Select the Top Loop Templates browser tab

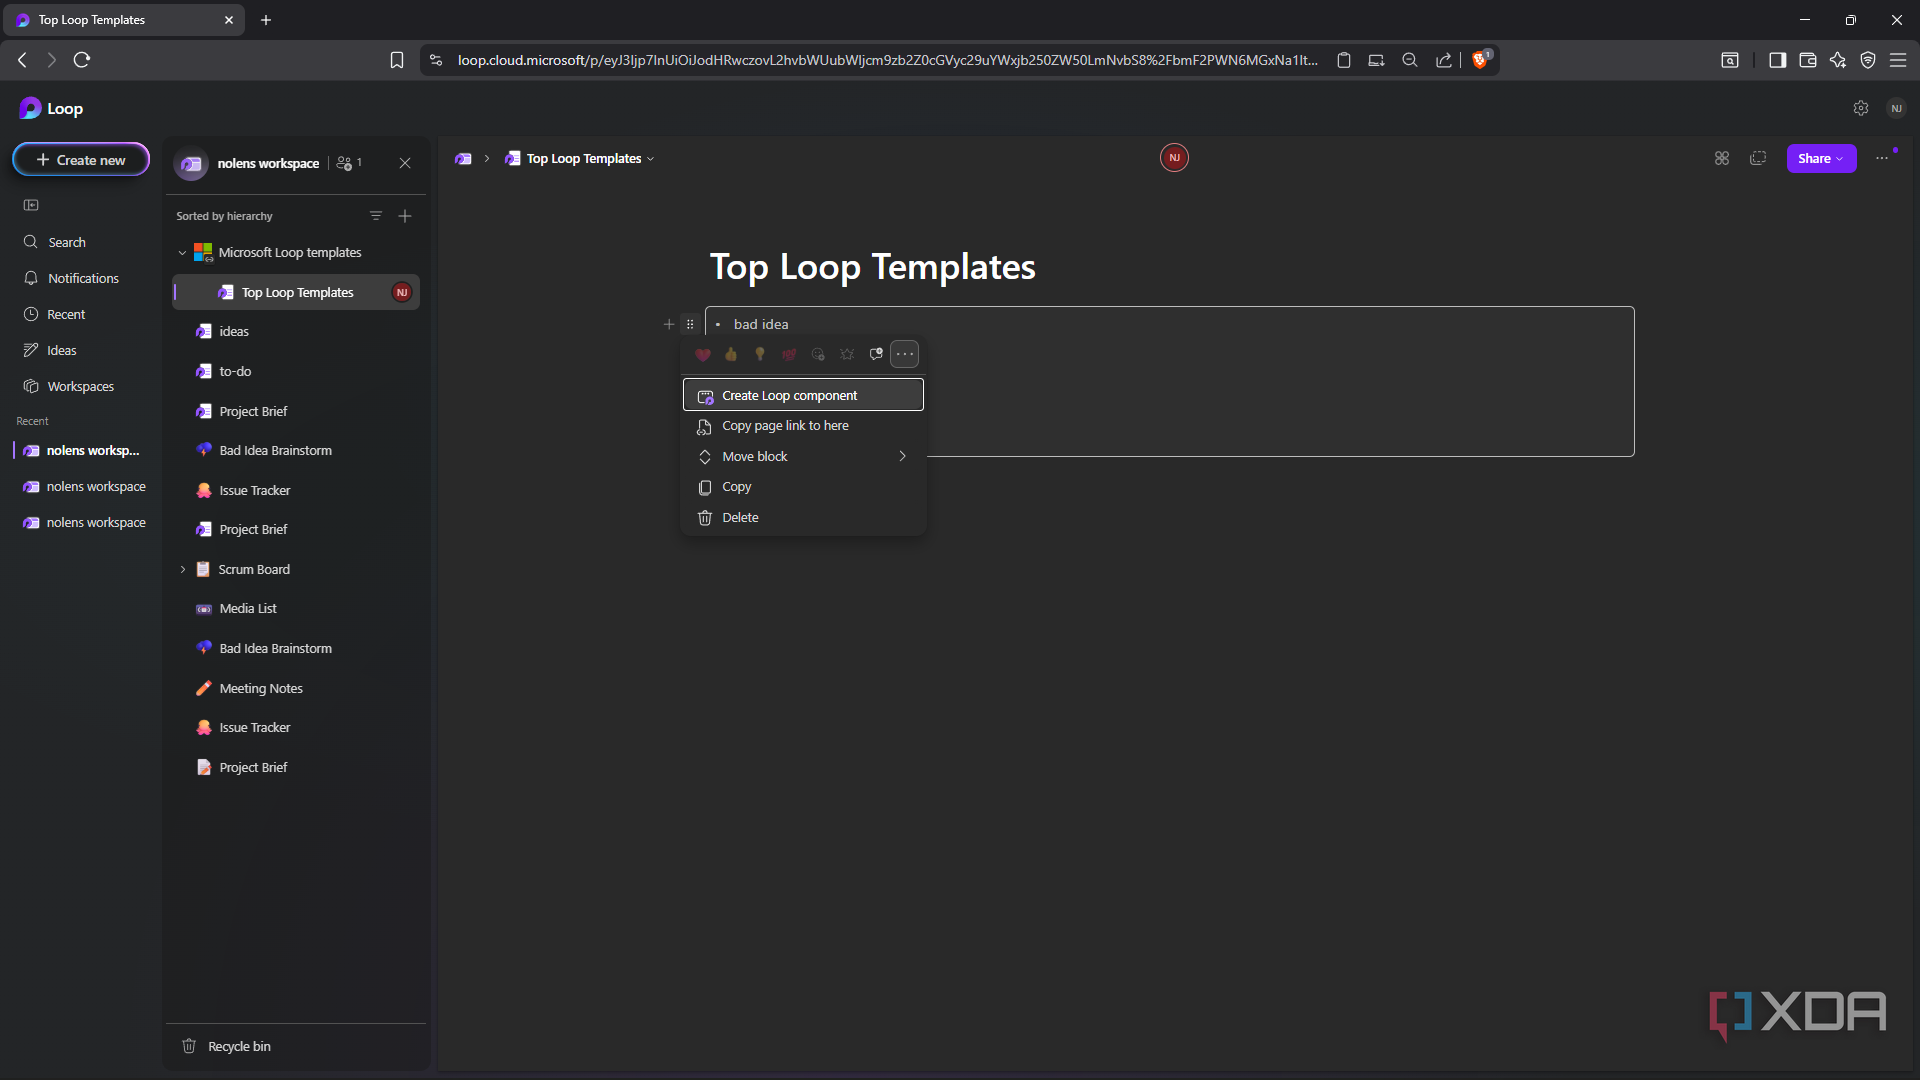124,20
